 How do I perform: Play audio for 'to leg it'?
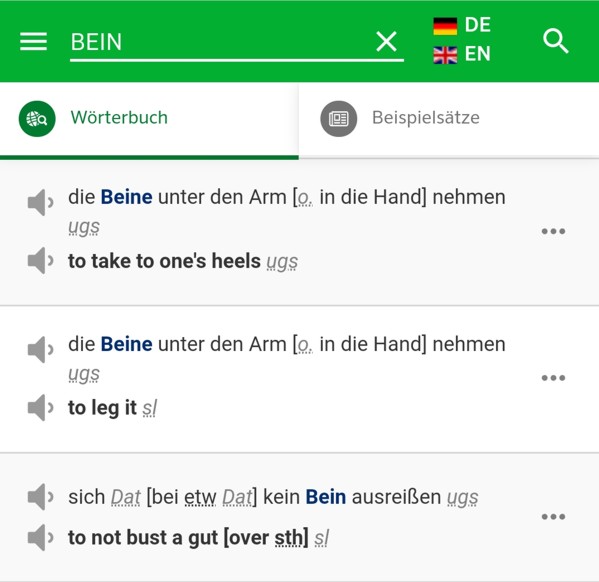tap(40, 407)
